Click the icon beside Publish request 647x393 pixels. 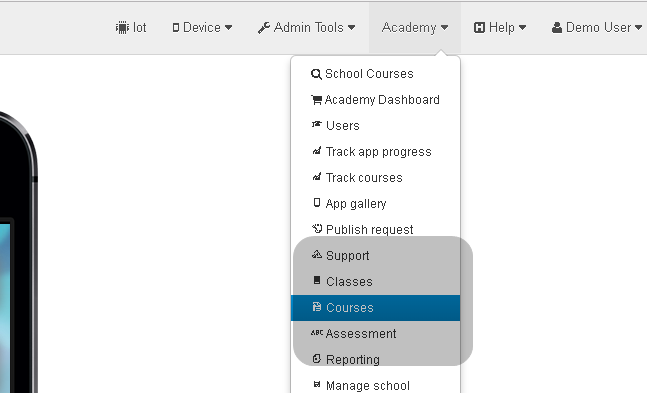pyautogui.click(x=316, y=228)
